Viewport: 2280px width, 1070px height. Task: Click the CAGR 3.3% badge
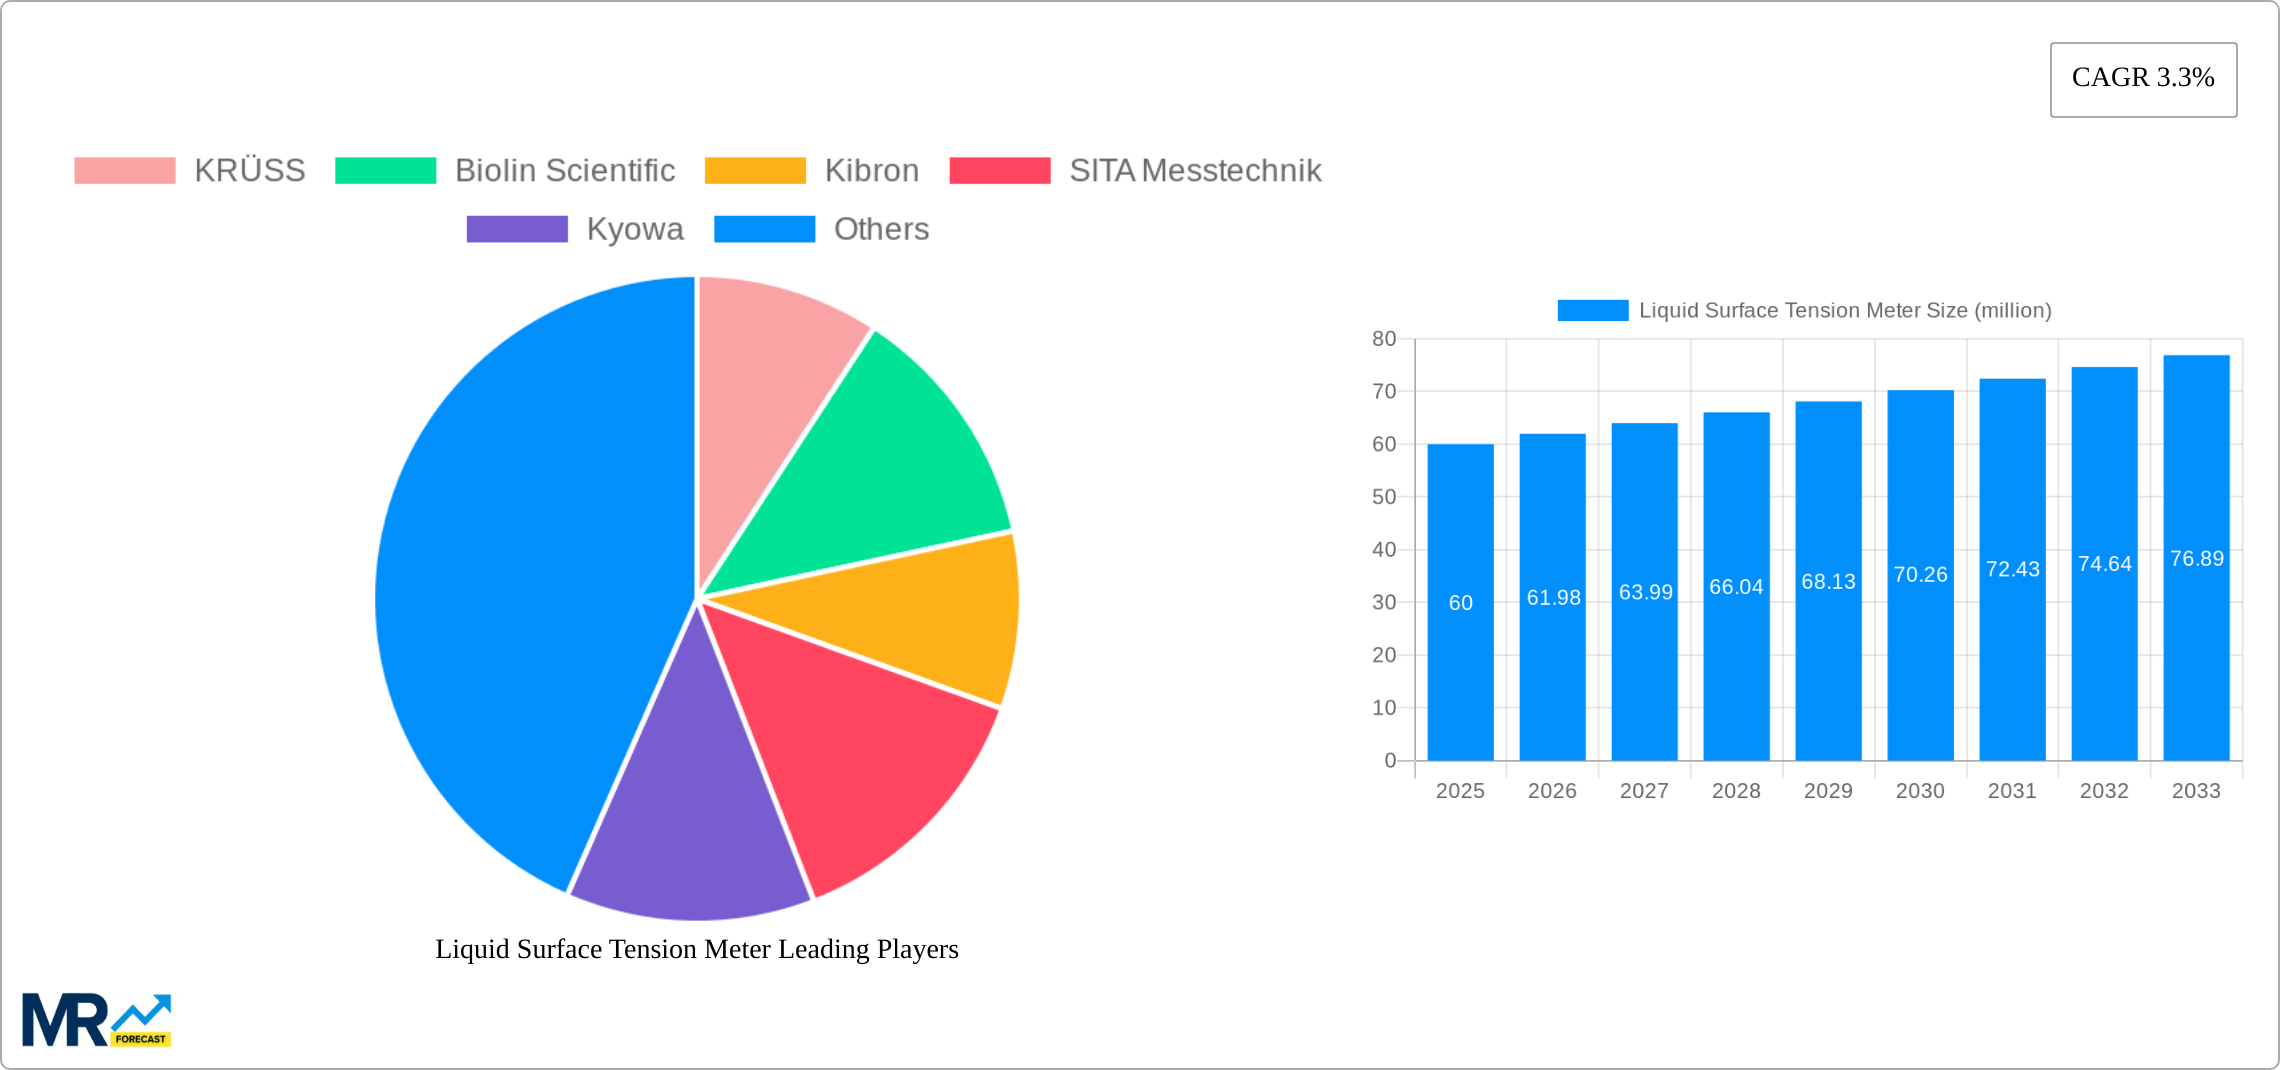2142,78
